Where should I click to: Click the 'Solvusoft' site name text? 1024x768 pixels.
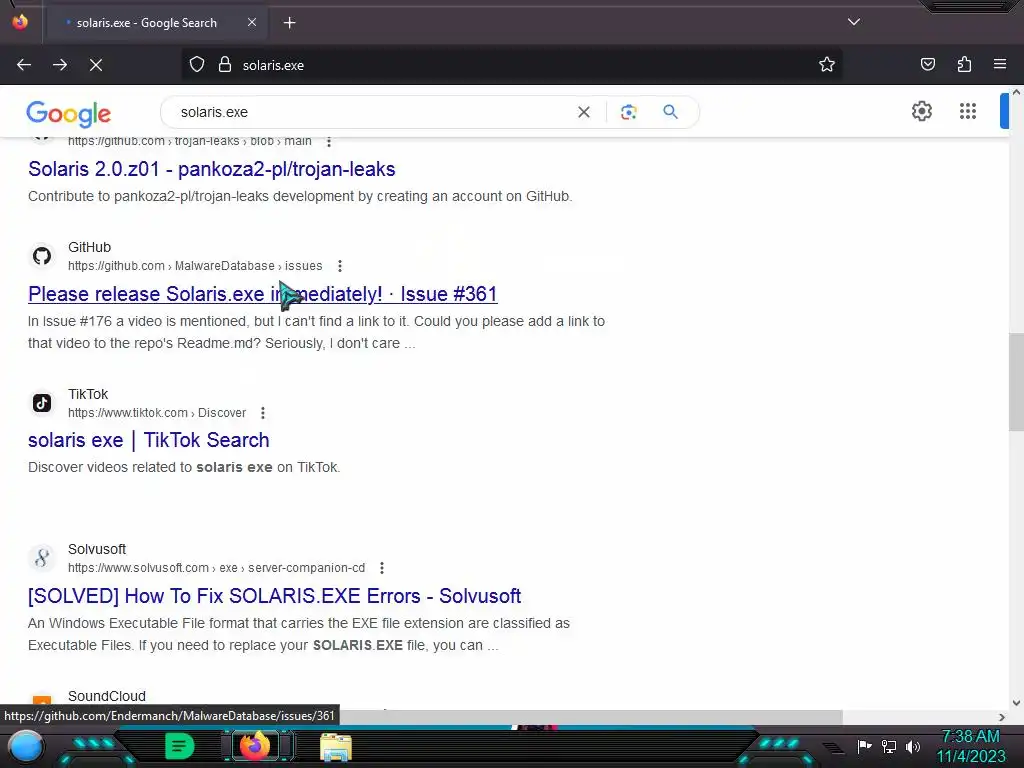click(97, 549)
